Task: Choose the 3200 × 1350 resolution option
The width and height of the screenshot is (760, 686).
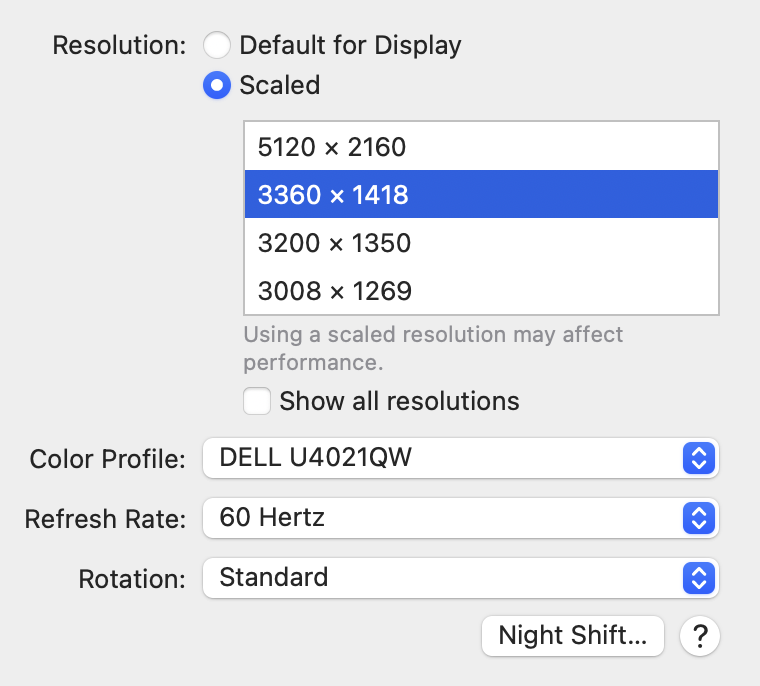Action: [481, 243]
